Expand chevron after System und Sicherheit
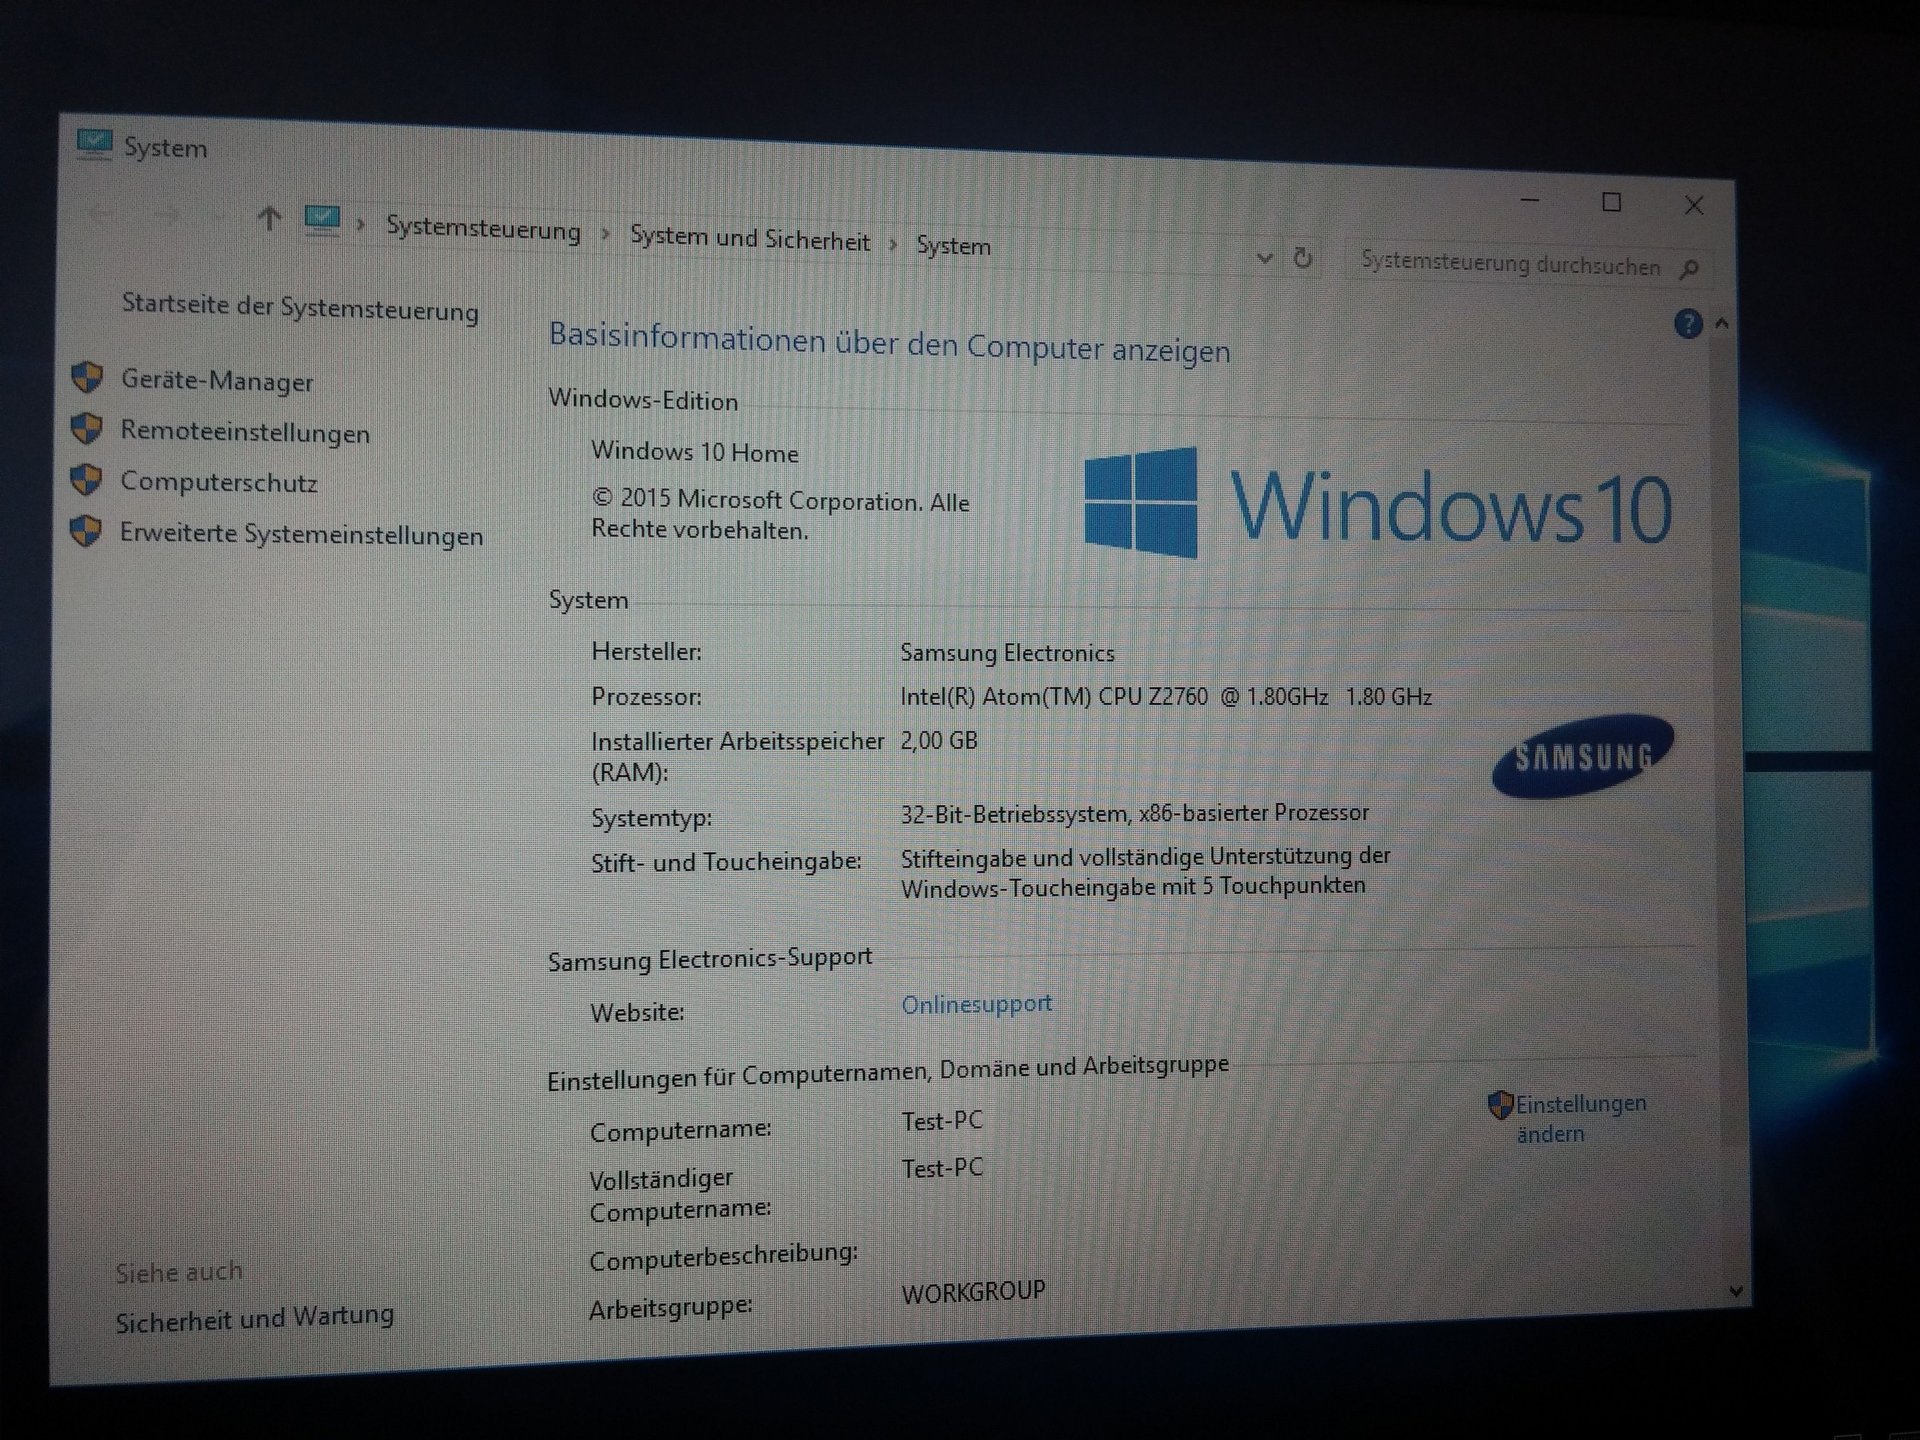This screenshot has height=1440, width=1920. 893,243
